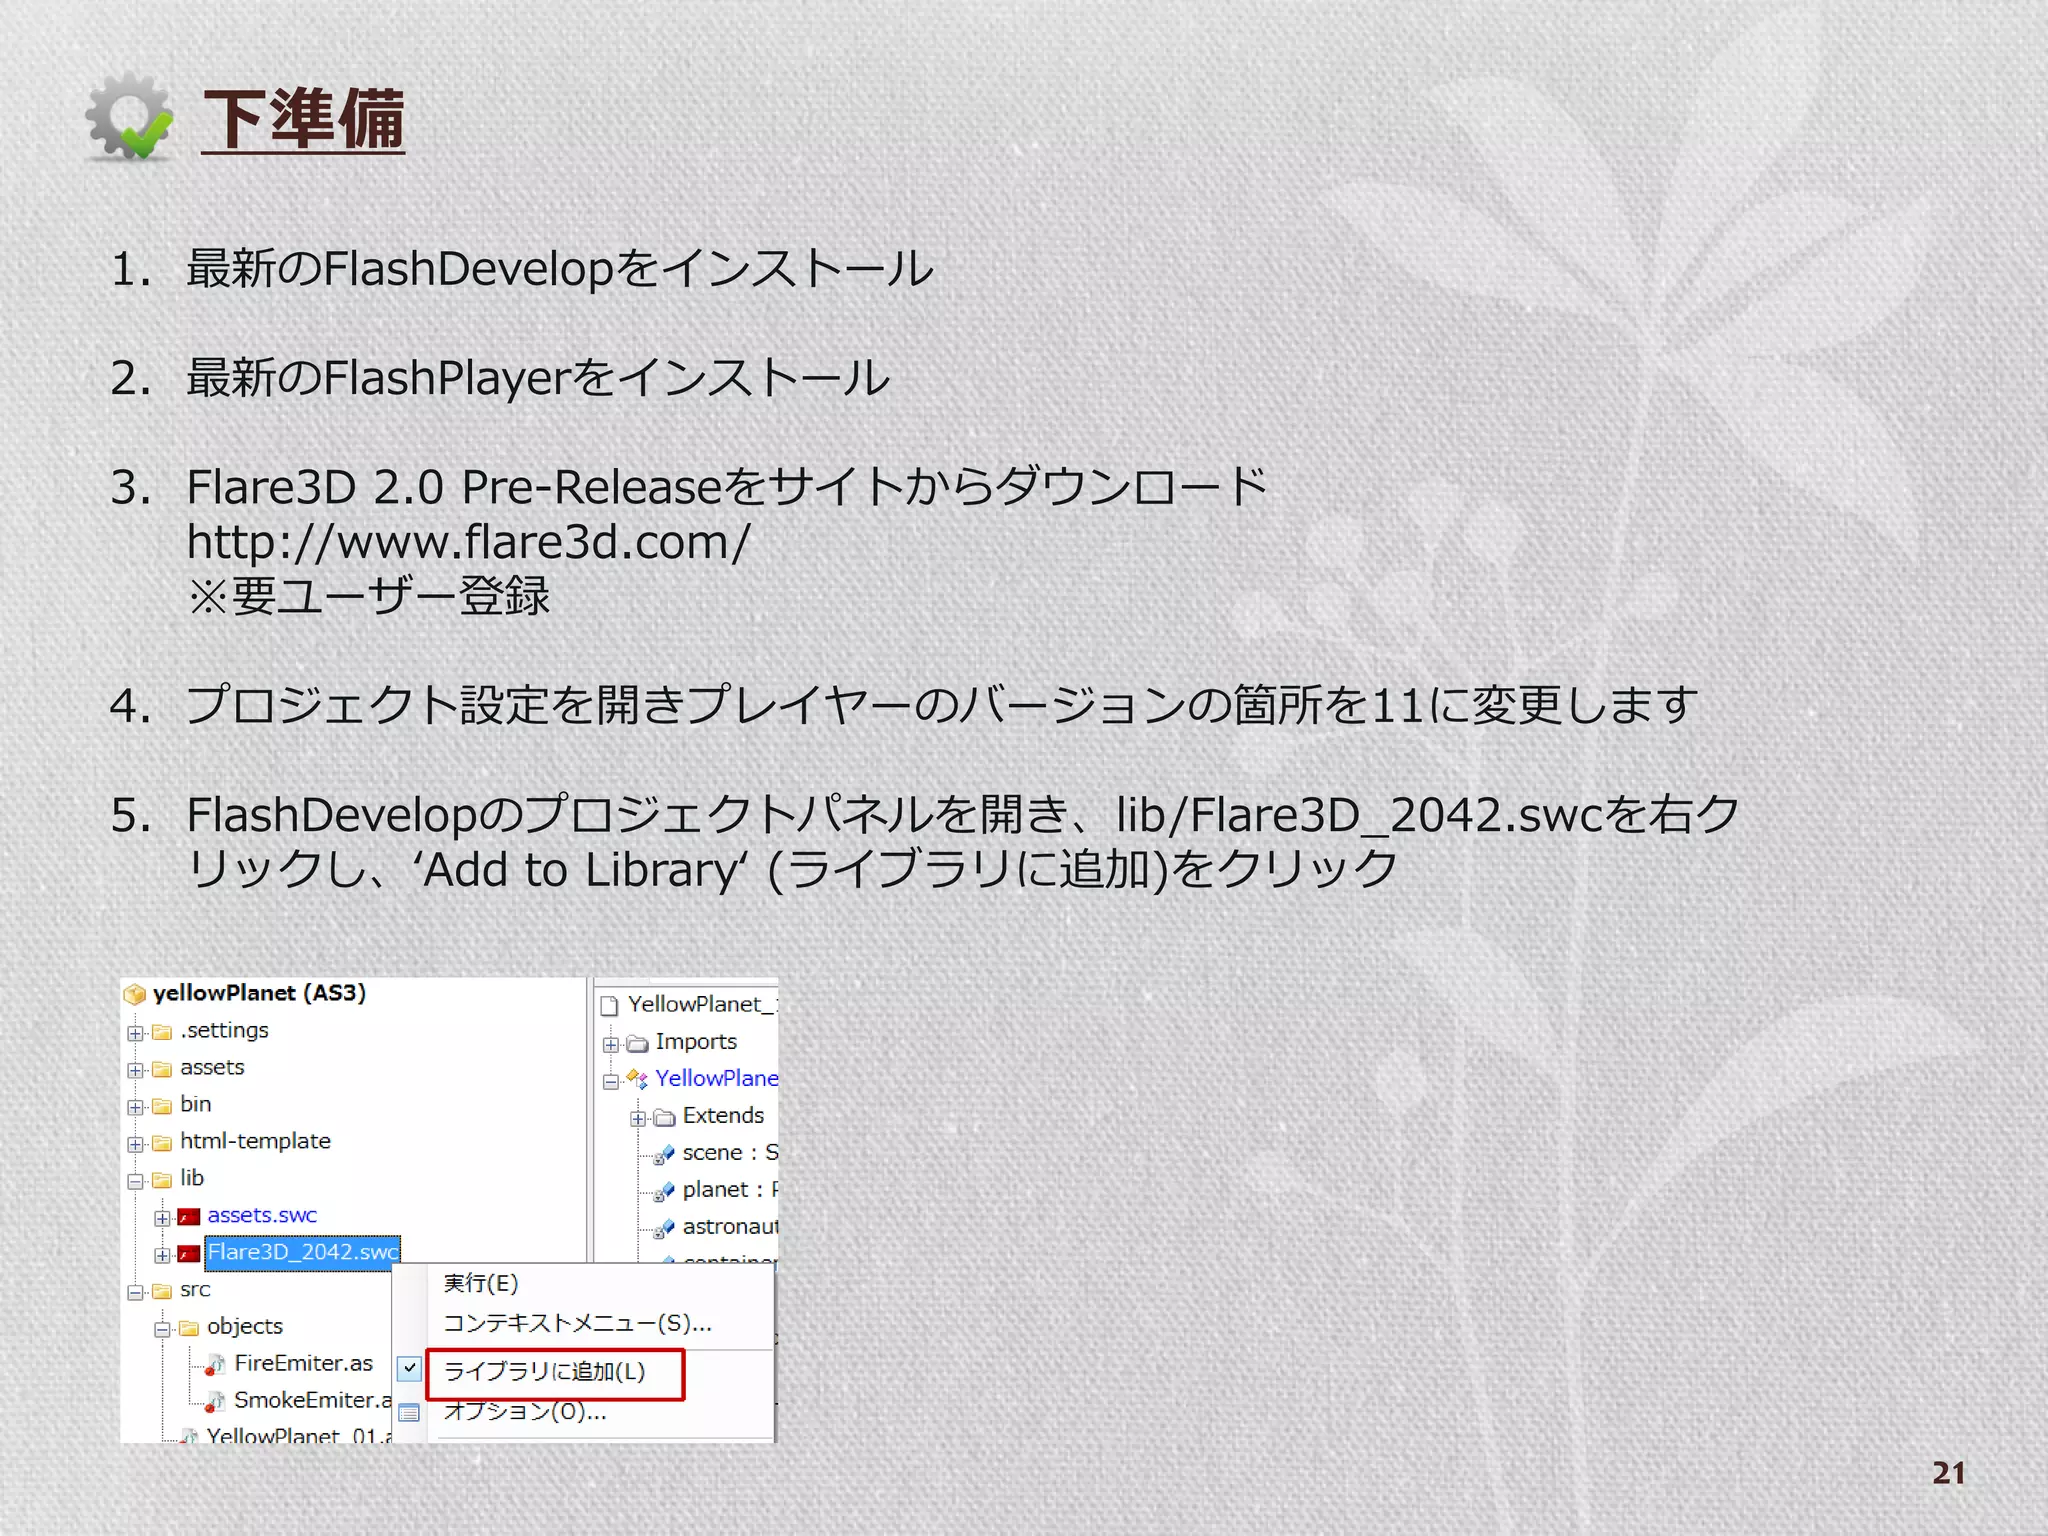Click the html-template folder icon
Viewport: 2048px width, 1536px height.
(162, 1143)
